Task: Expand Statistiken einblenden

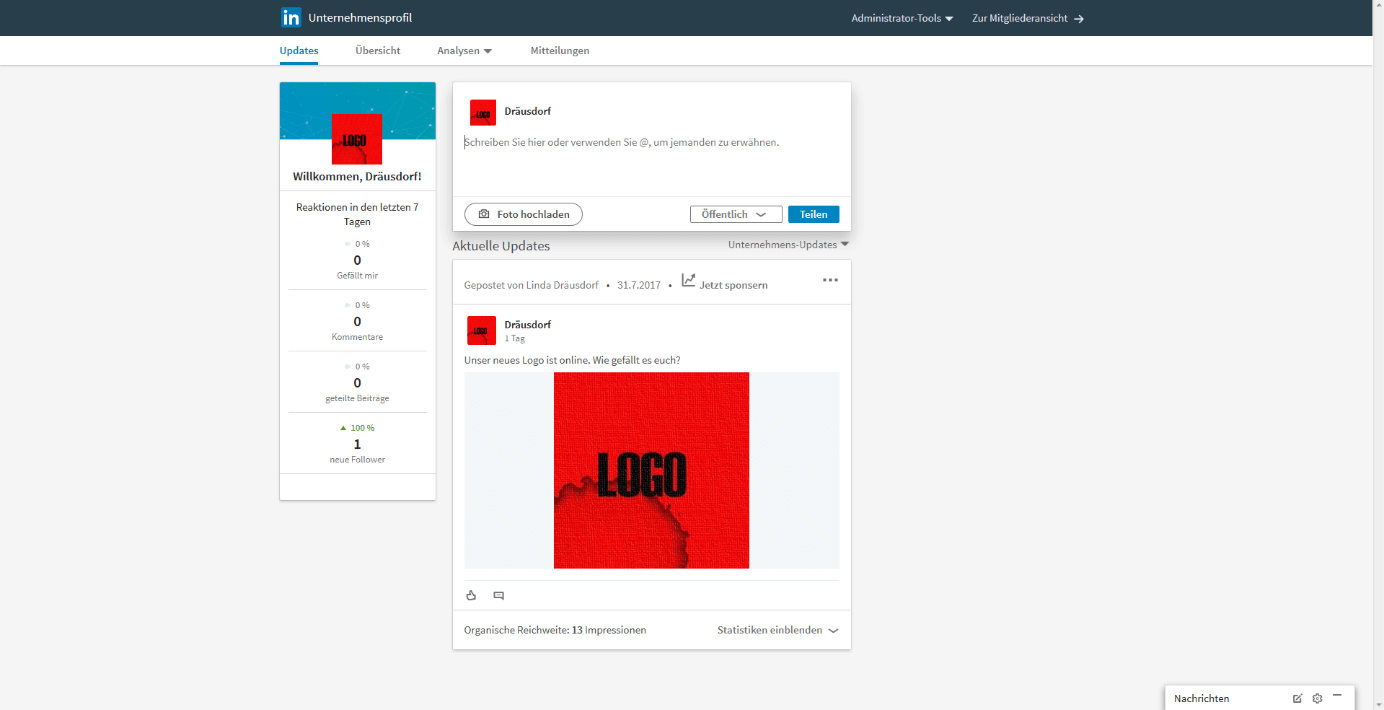Action: click(x=777, y=630)
